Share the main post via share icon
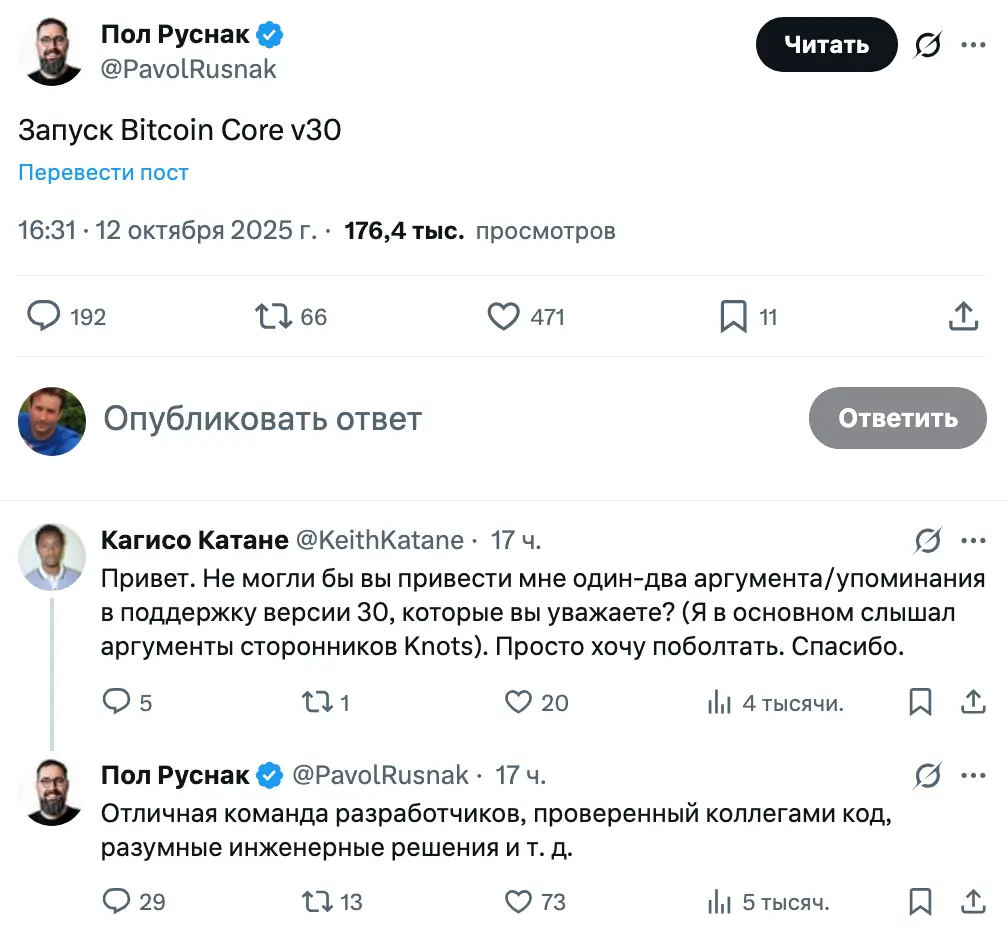This screenshot has width=1008, height=934. coord(962,317)
